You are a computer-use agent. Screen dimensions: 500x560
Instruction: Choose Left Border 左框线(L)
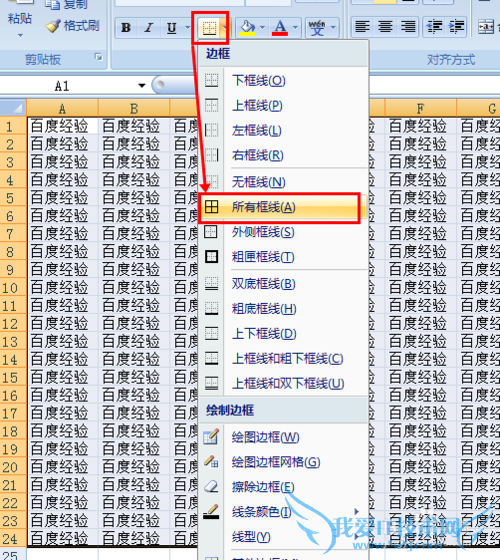[x=283, y=131]
